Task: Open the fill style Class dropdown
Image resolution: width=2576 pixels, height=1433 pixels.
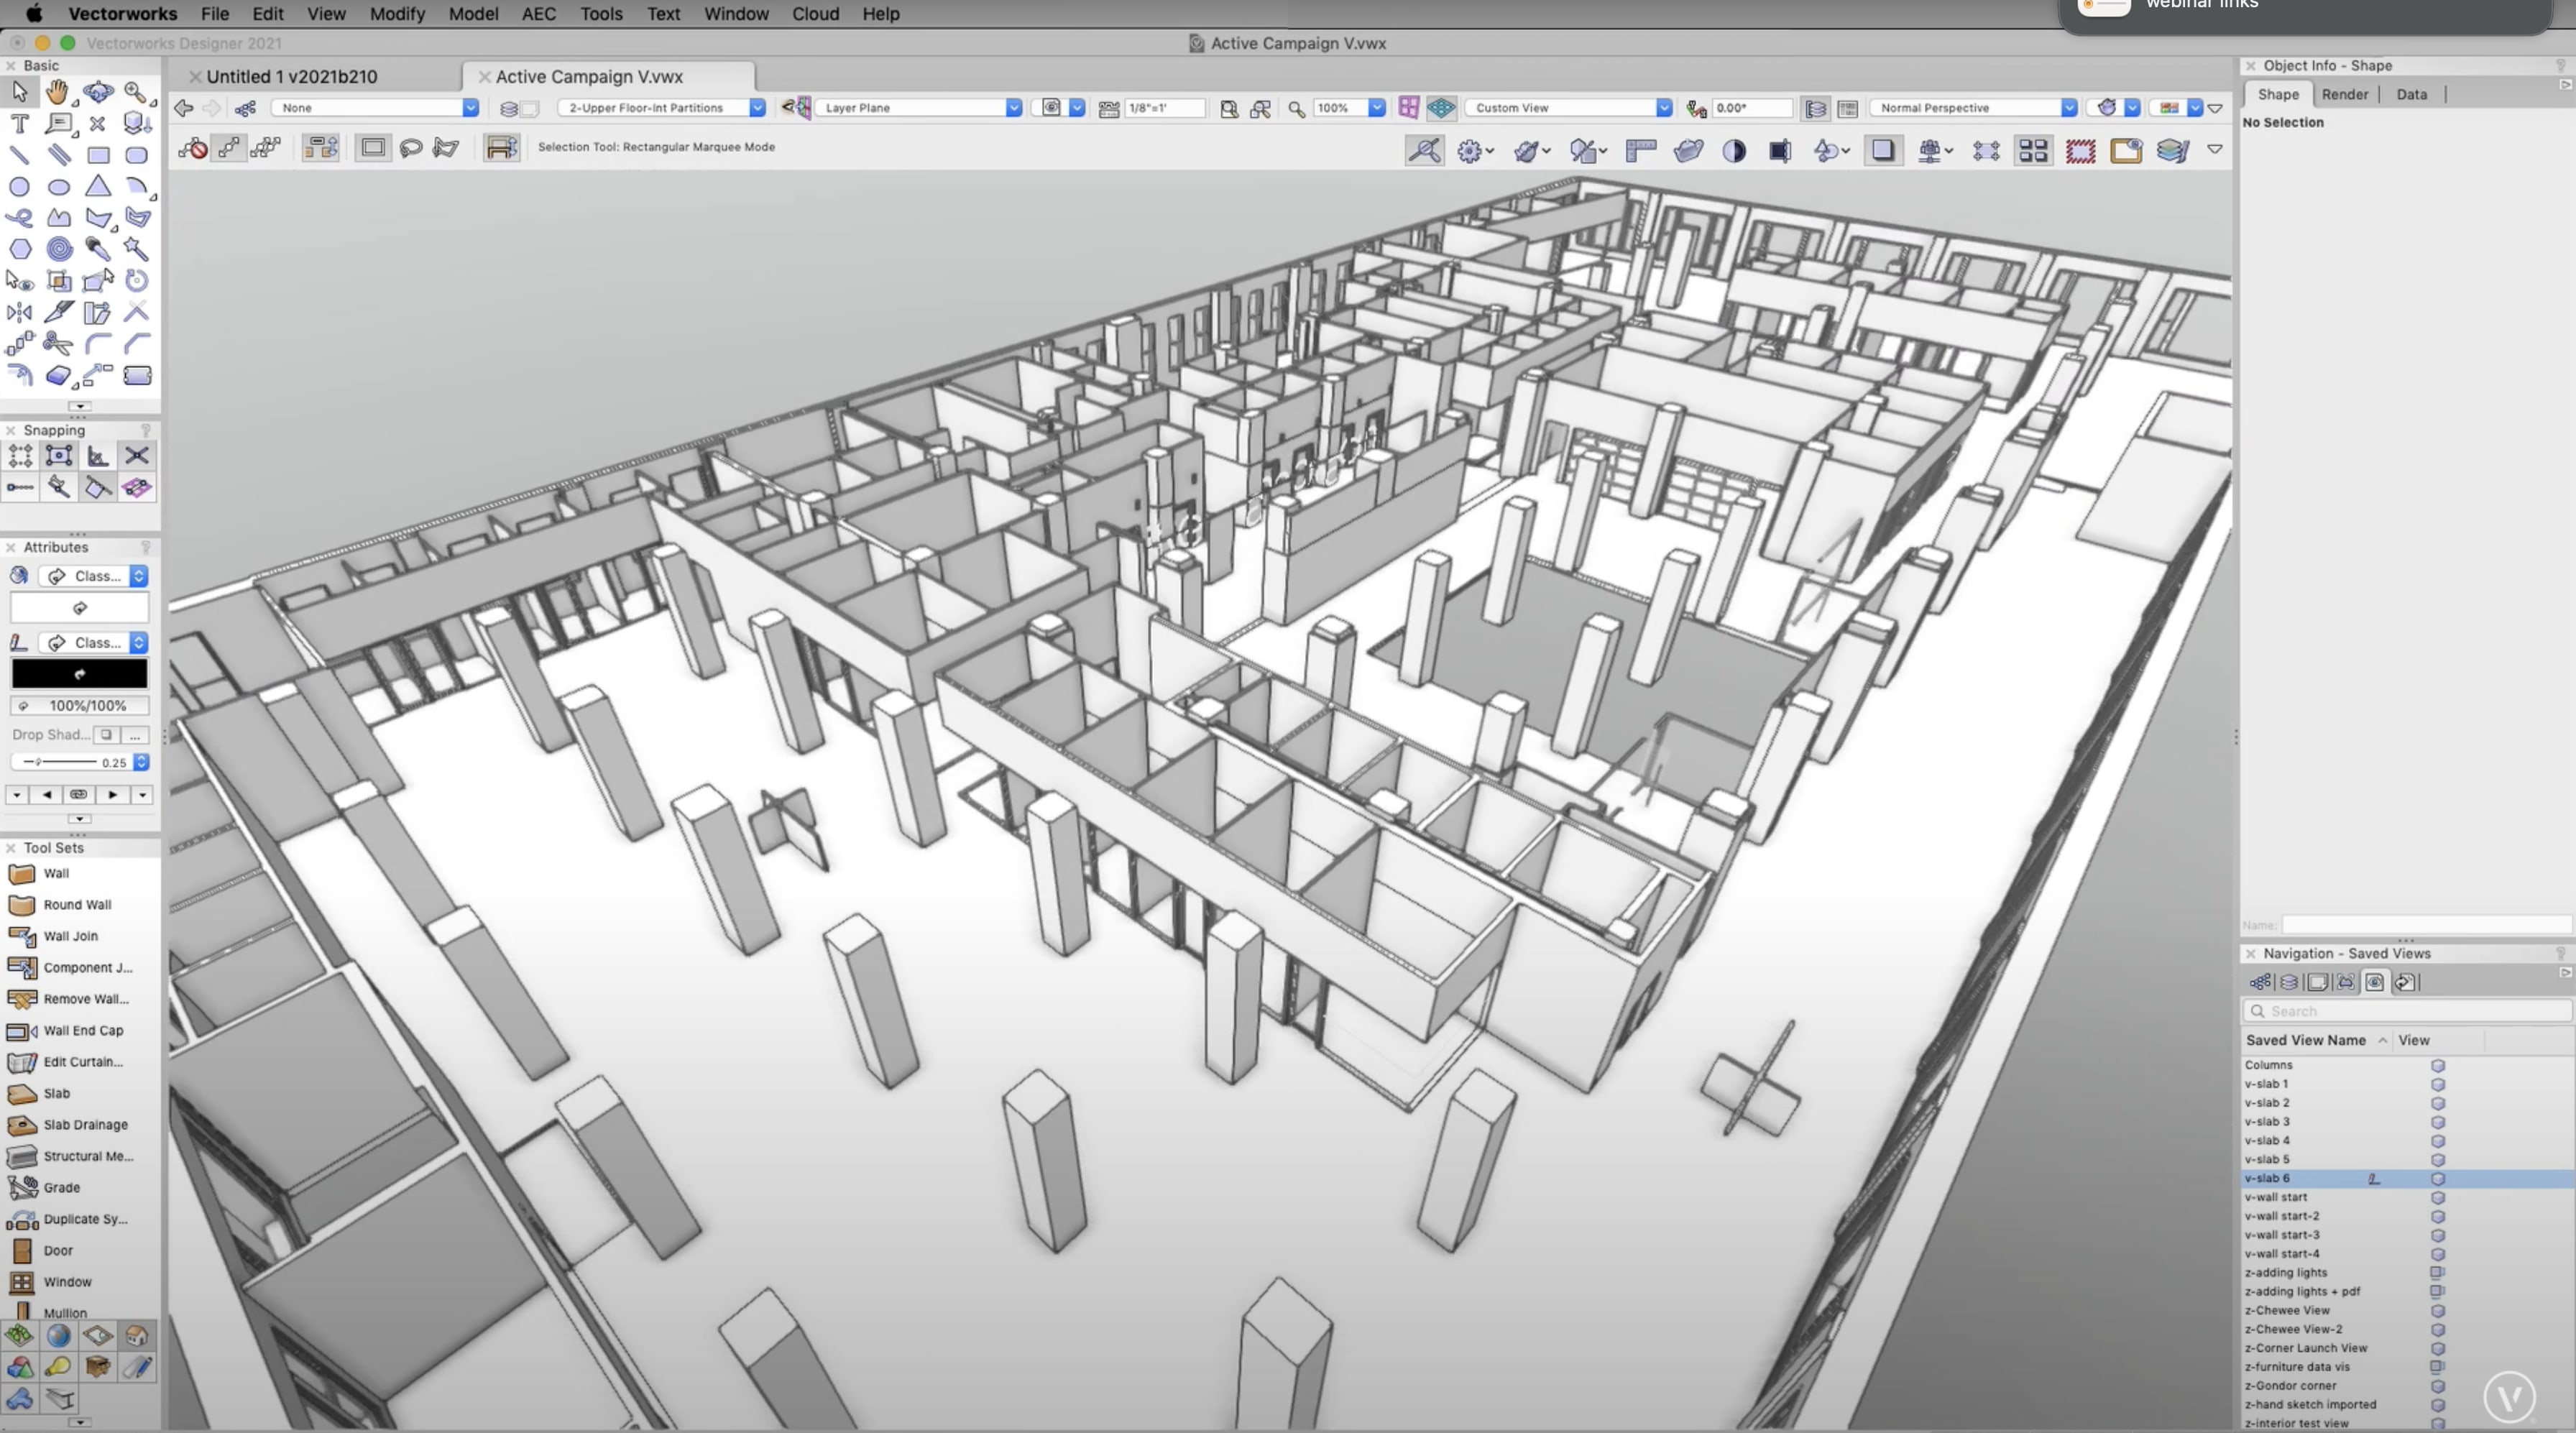Action: 93,576
